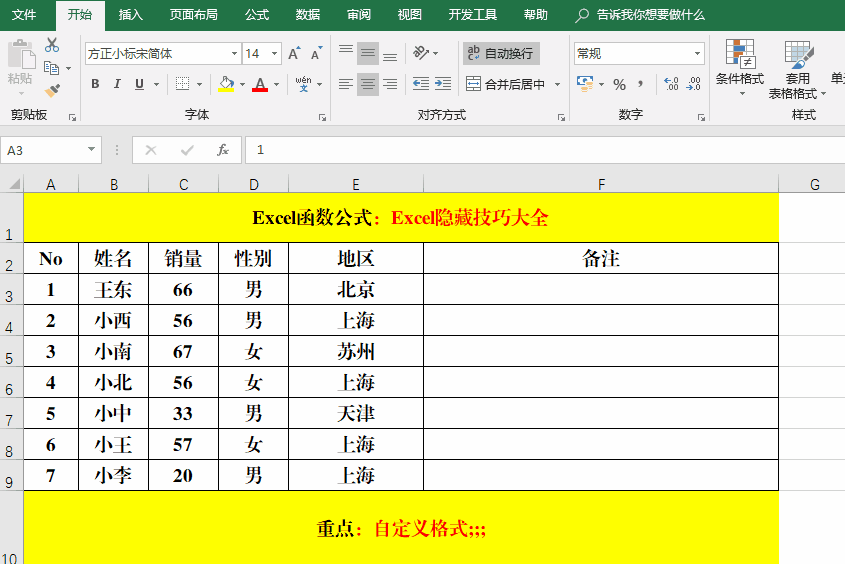Open the font name dropdown 方正小标宋简体
845x564 pixels.
click(x=234, y=53)
